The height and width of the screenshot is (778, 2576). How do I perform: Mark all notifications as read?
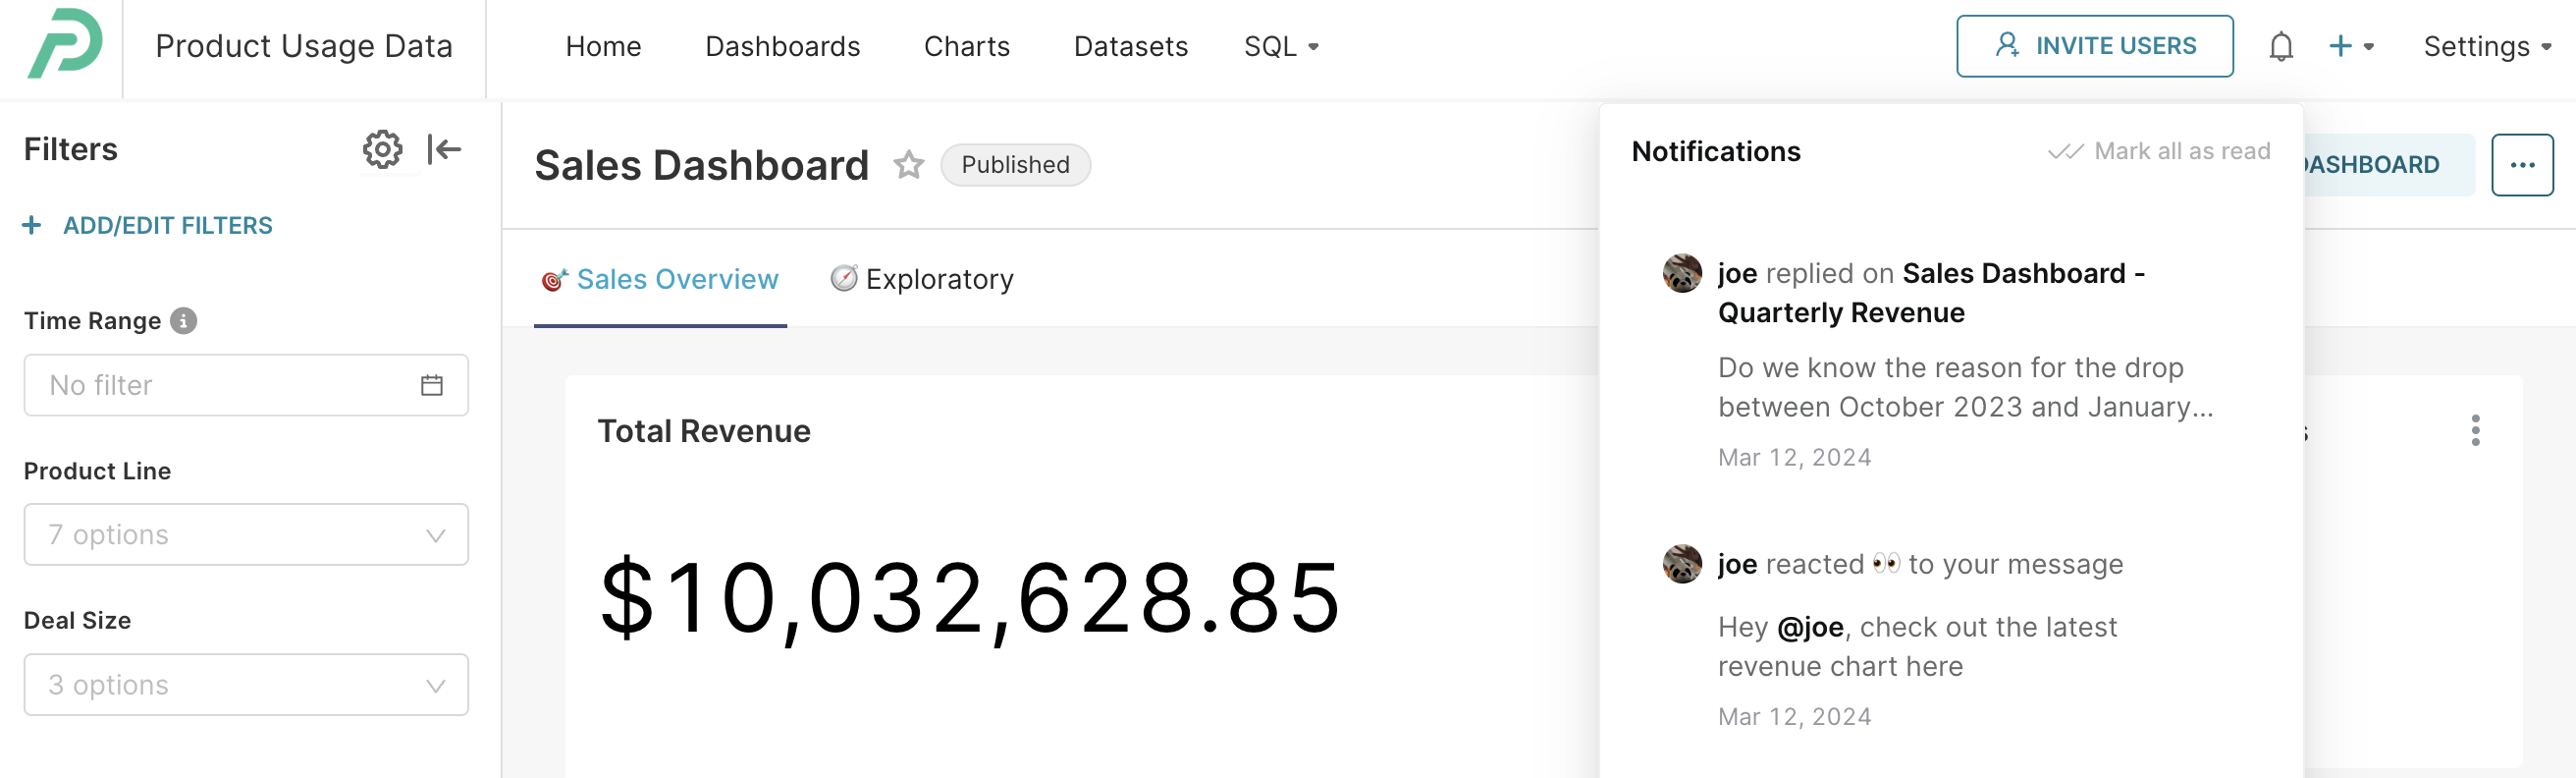tap(2159, 151)
